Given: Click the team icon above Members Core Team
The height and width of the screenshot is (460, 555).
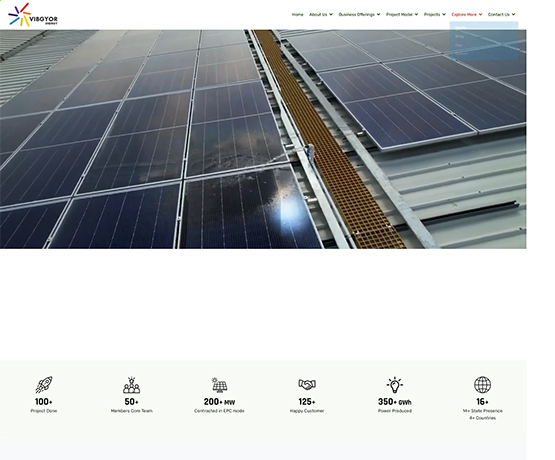Looking at the screenshot, I should 132,385.
